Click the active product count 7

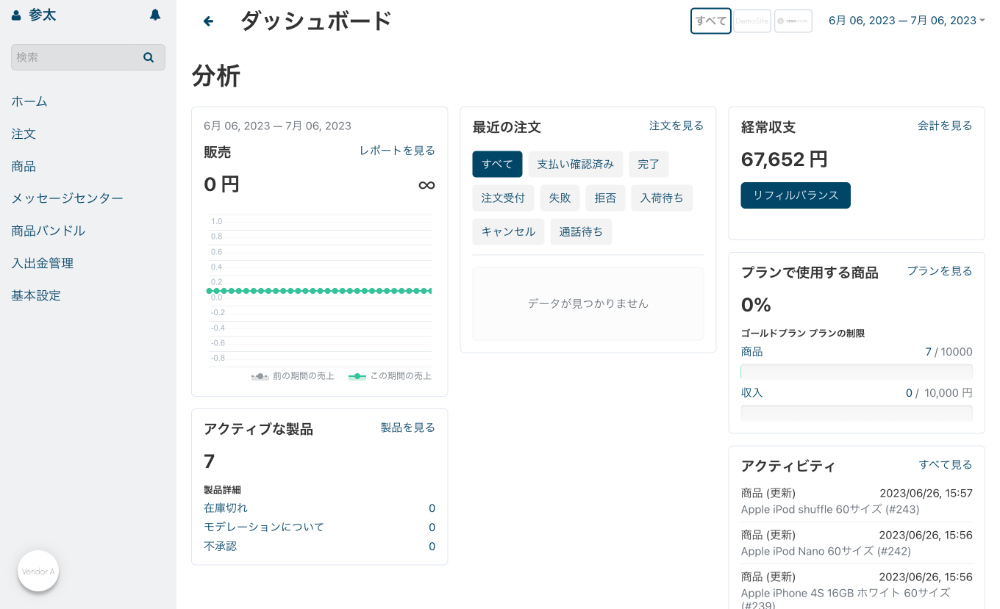pos(209,461)
